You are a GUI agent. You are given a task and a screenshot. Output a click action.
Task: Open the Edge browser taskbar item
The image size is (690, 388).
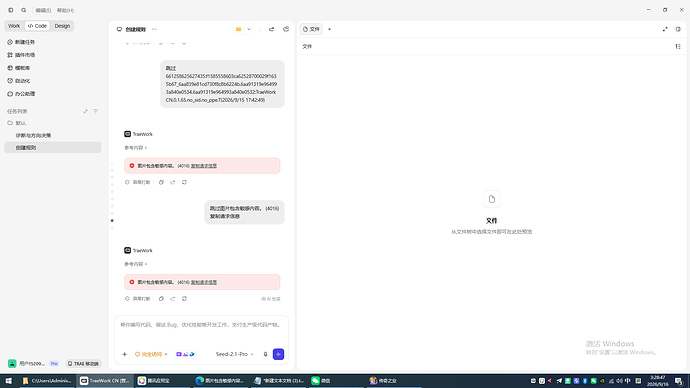[220, 381]
